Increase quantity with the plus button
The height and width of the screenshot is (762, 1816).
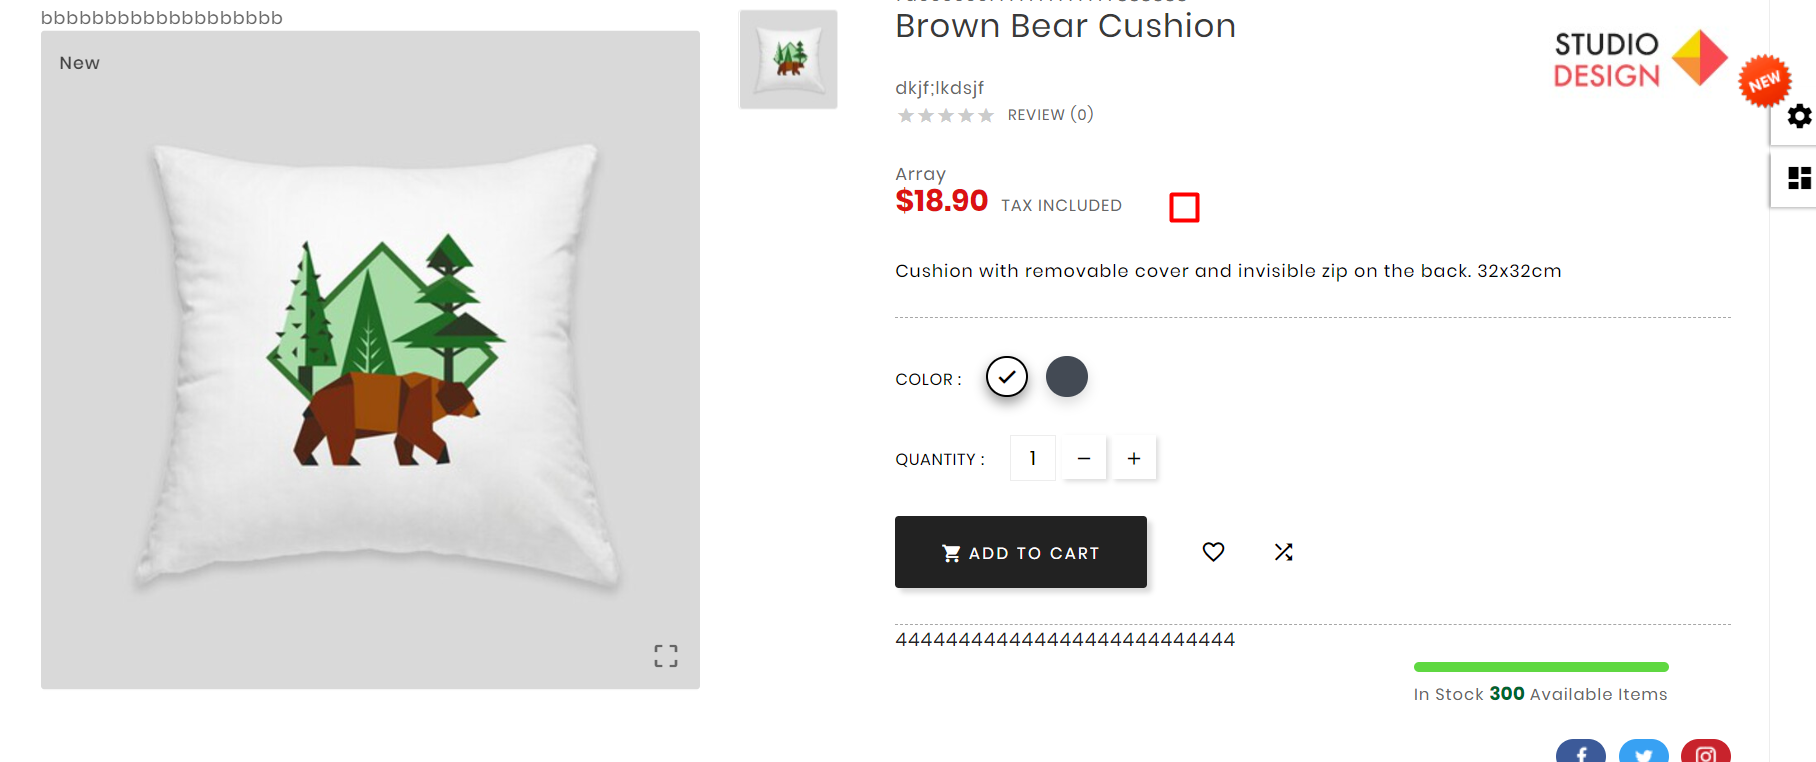[x=1134, y=458]
